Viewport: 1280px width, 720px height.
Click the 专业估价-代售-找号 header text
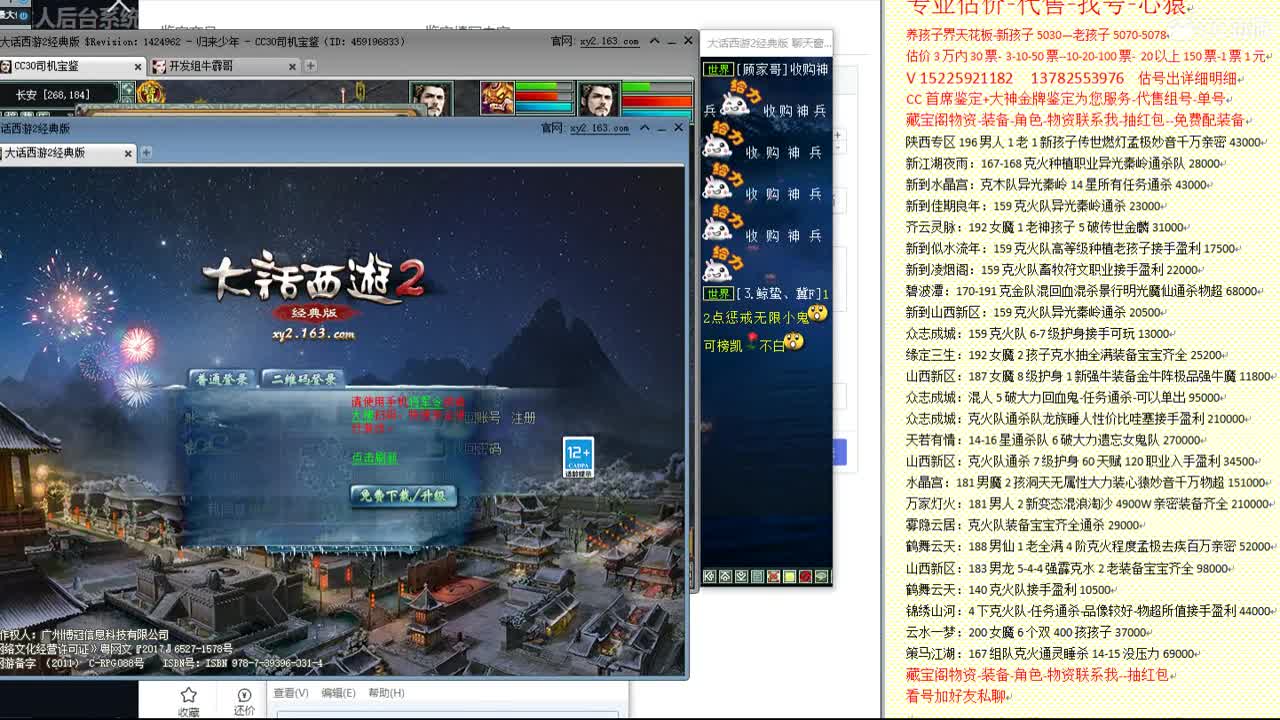[x=1046, y=8]
